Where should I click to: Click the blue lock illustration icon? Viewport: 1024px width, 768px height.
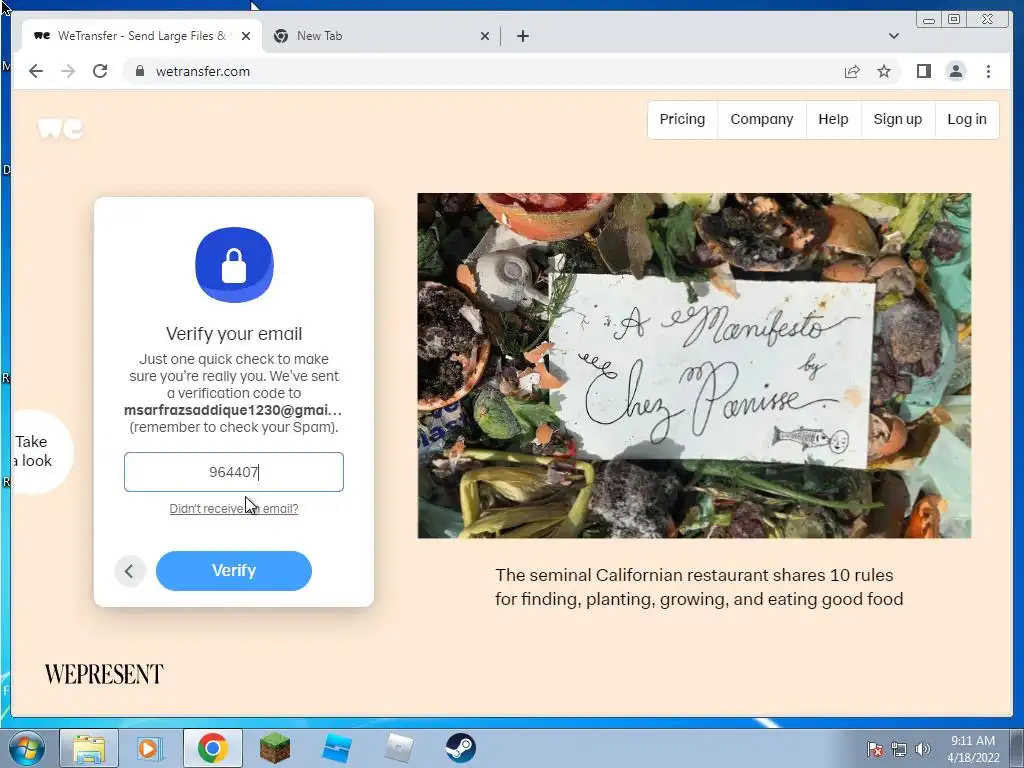click(x=234, y=264)
